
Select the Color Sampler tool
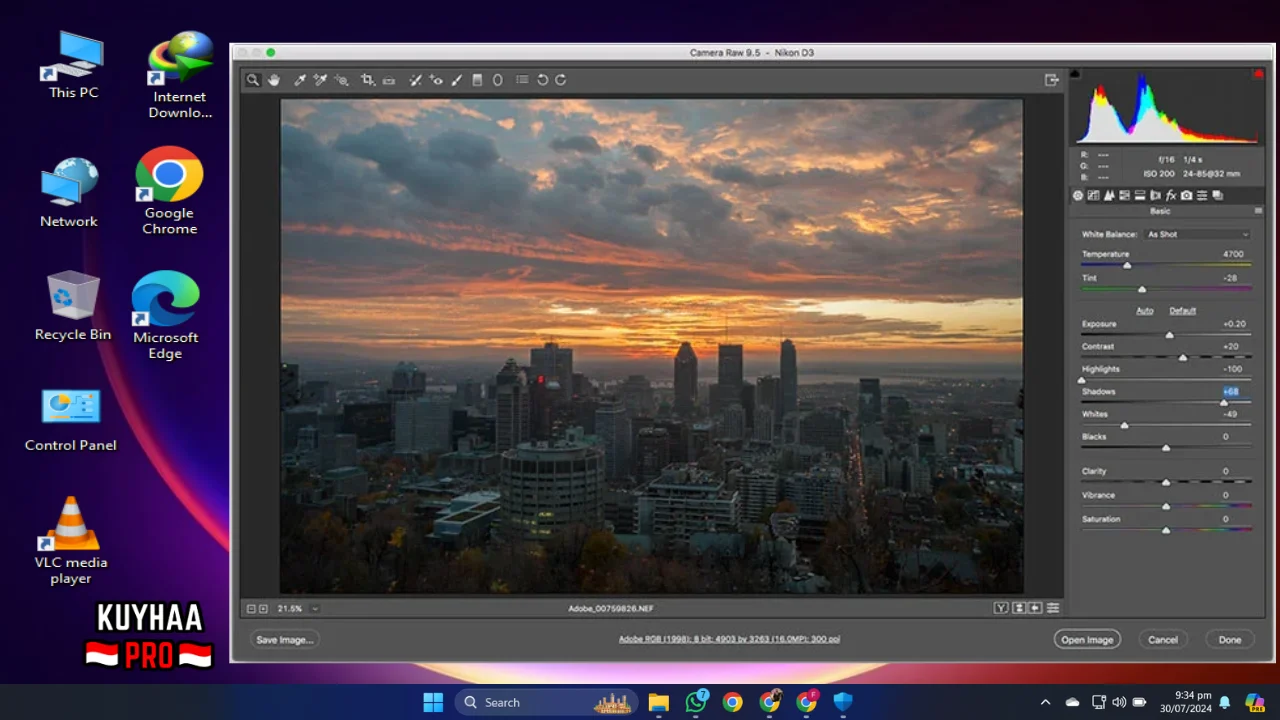[320, 80]
